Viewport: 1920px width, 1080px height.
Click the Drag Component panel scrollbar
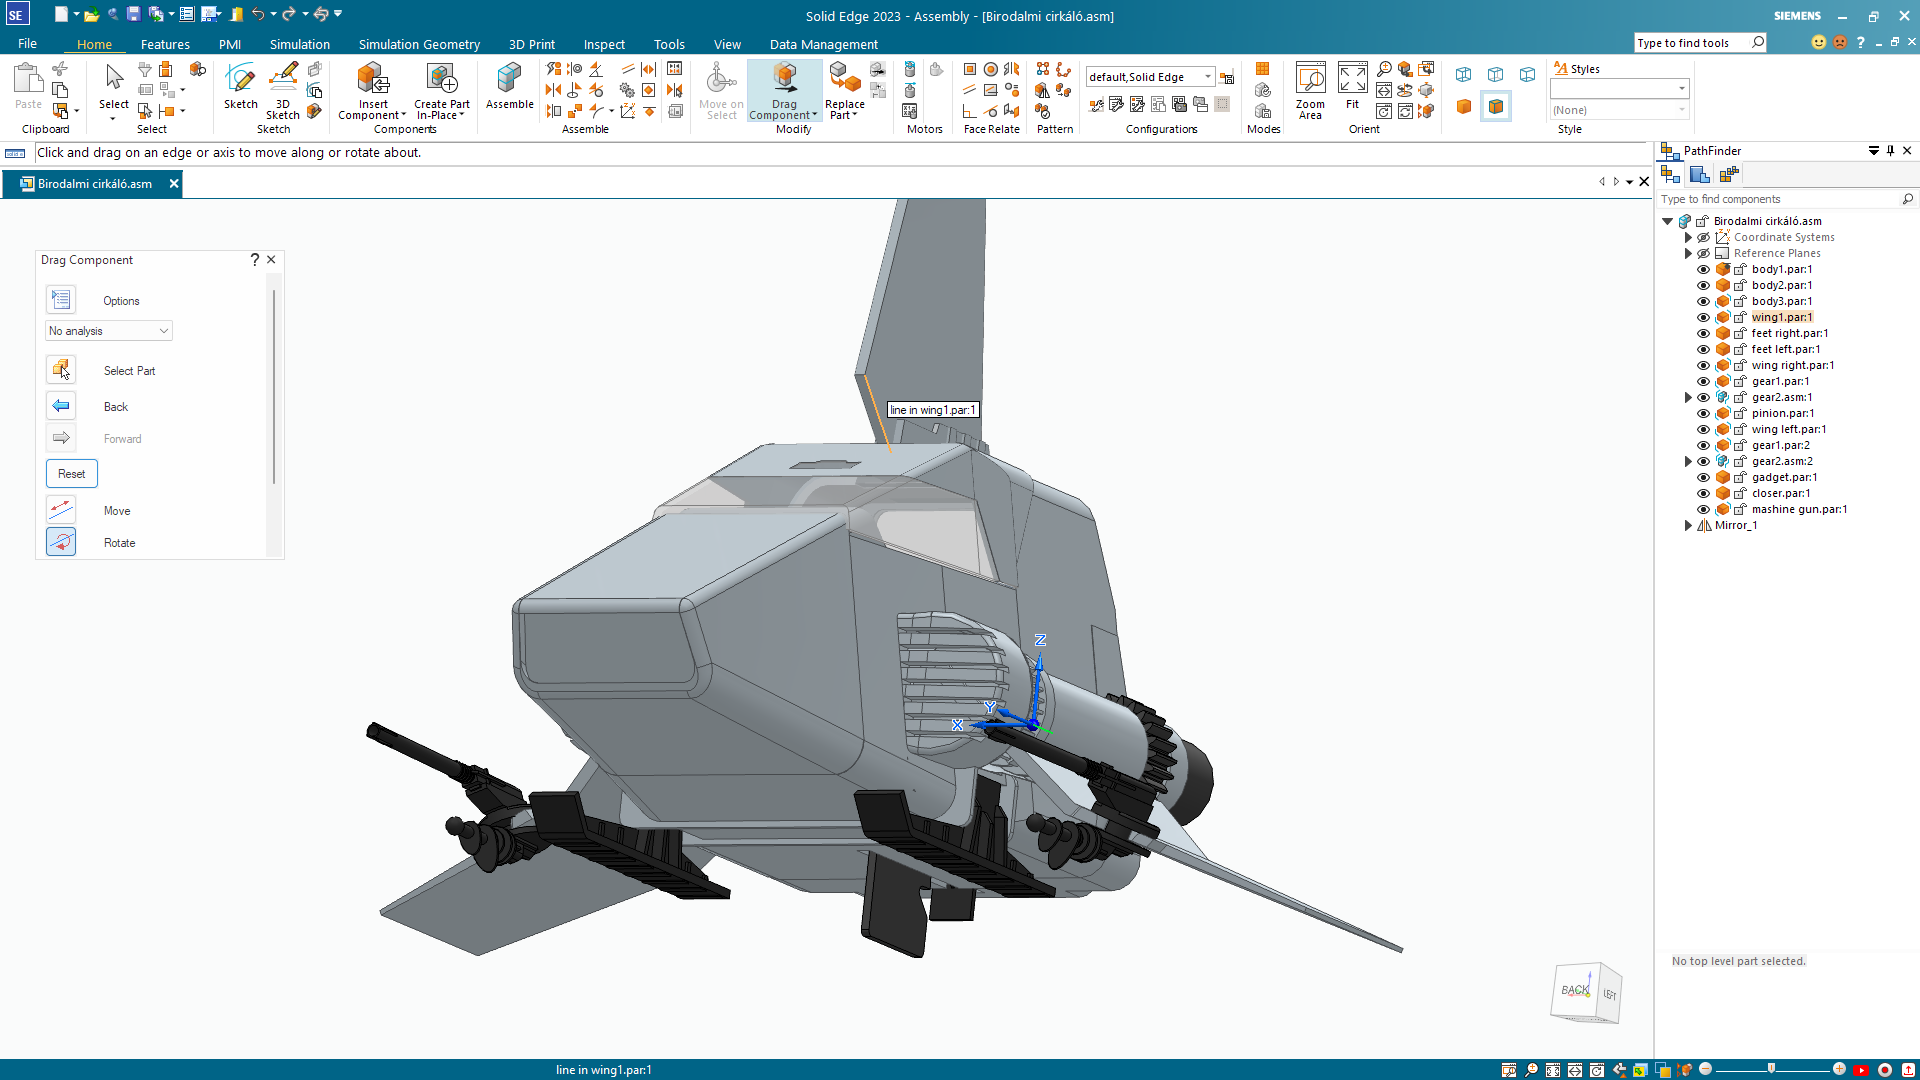coord(273,386)
